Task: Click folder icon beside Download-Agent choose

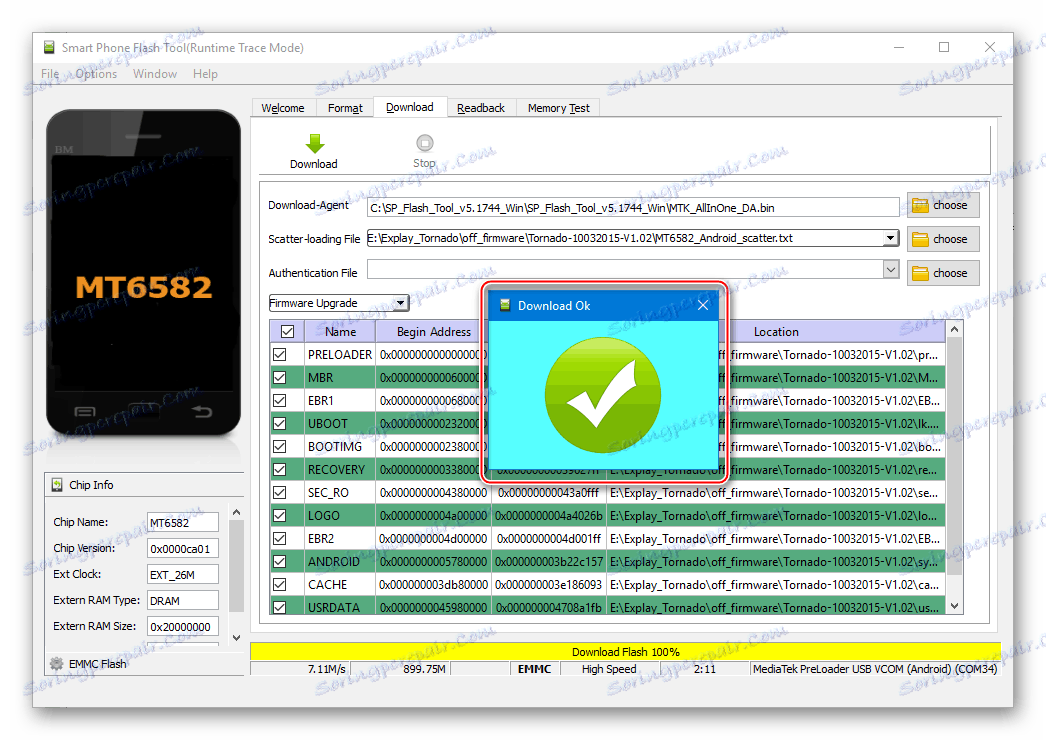Action: pos(920,206)
